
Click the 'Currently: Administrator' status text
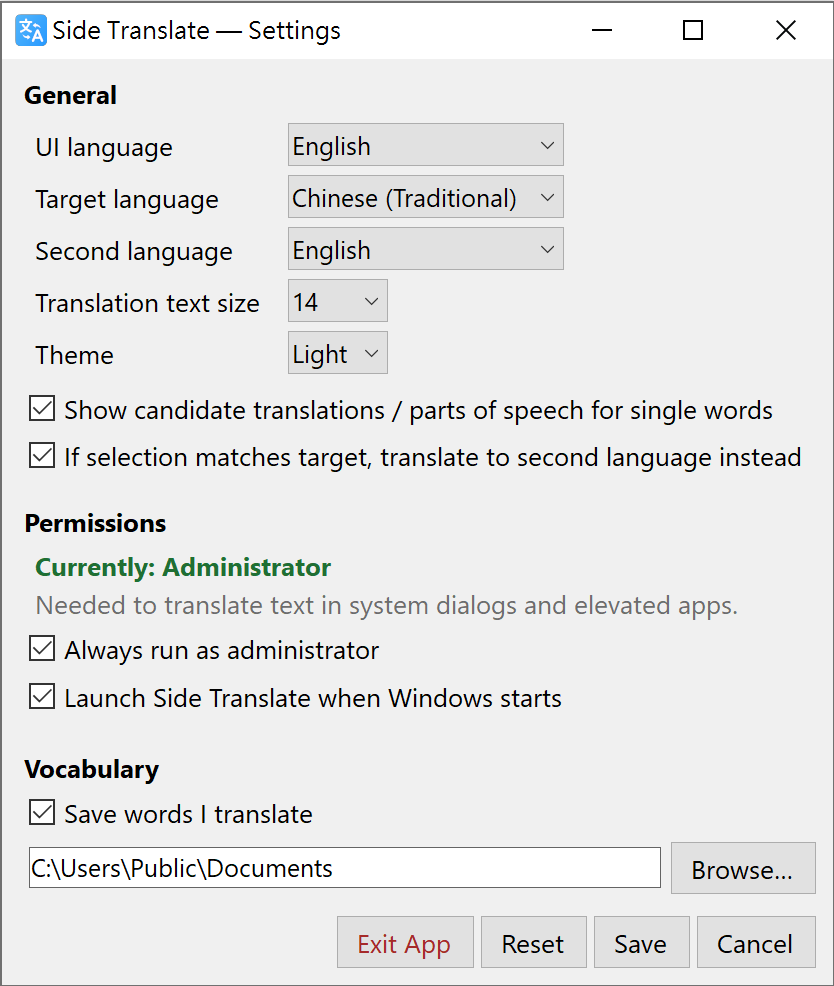(183, 567)
